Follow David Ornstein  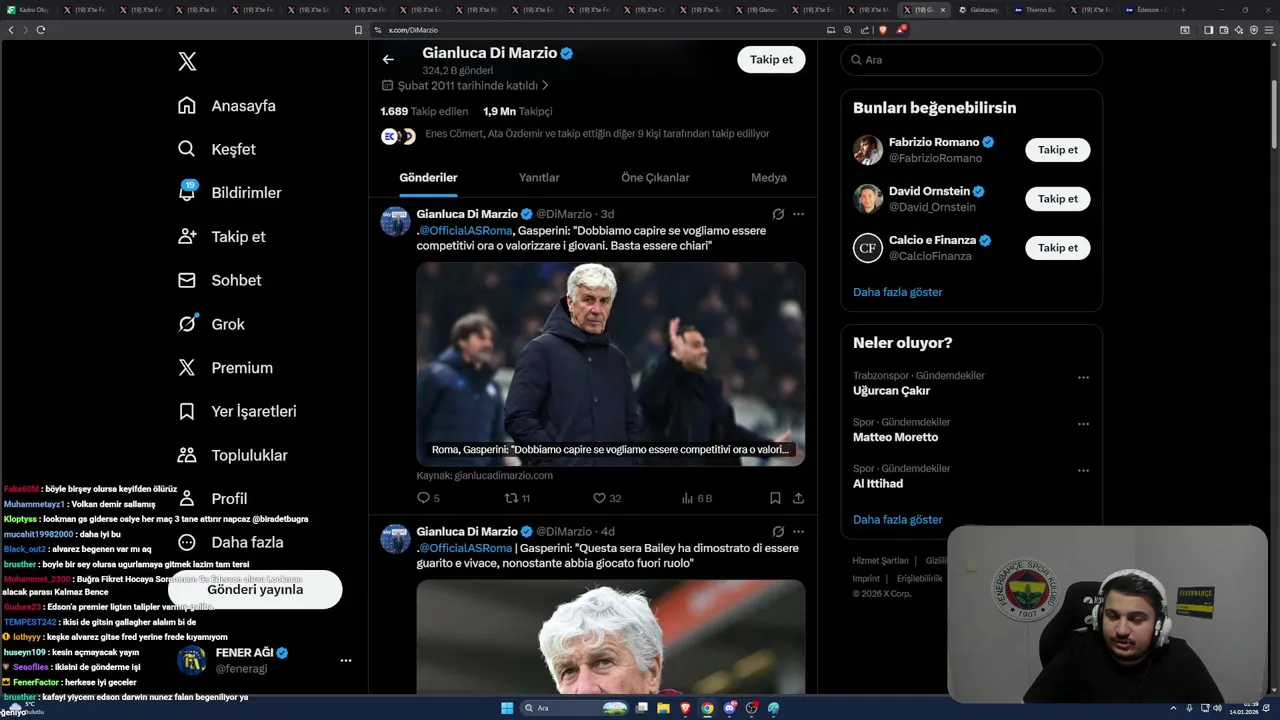[1057, 199]
